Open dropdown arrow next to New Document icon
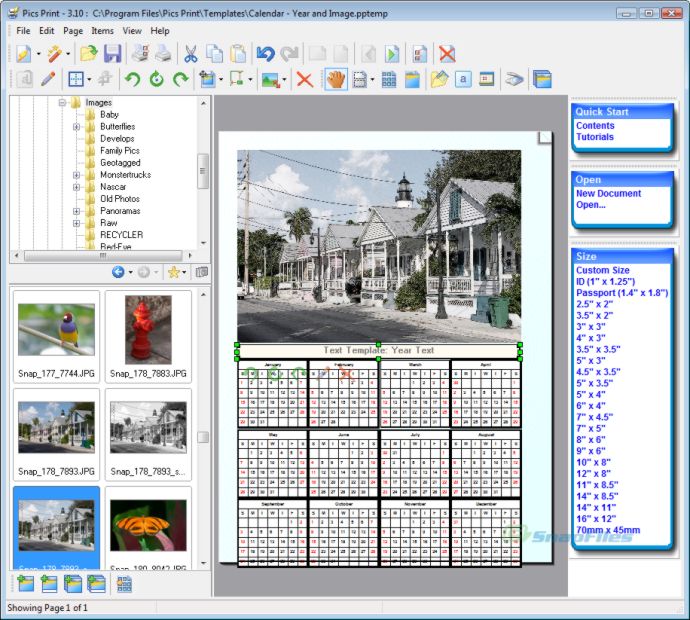The image size is (690, 620). pos(38,54)
